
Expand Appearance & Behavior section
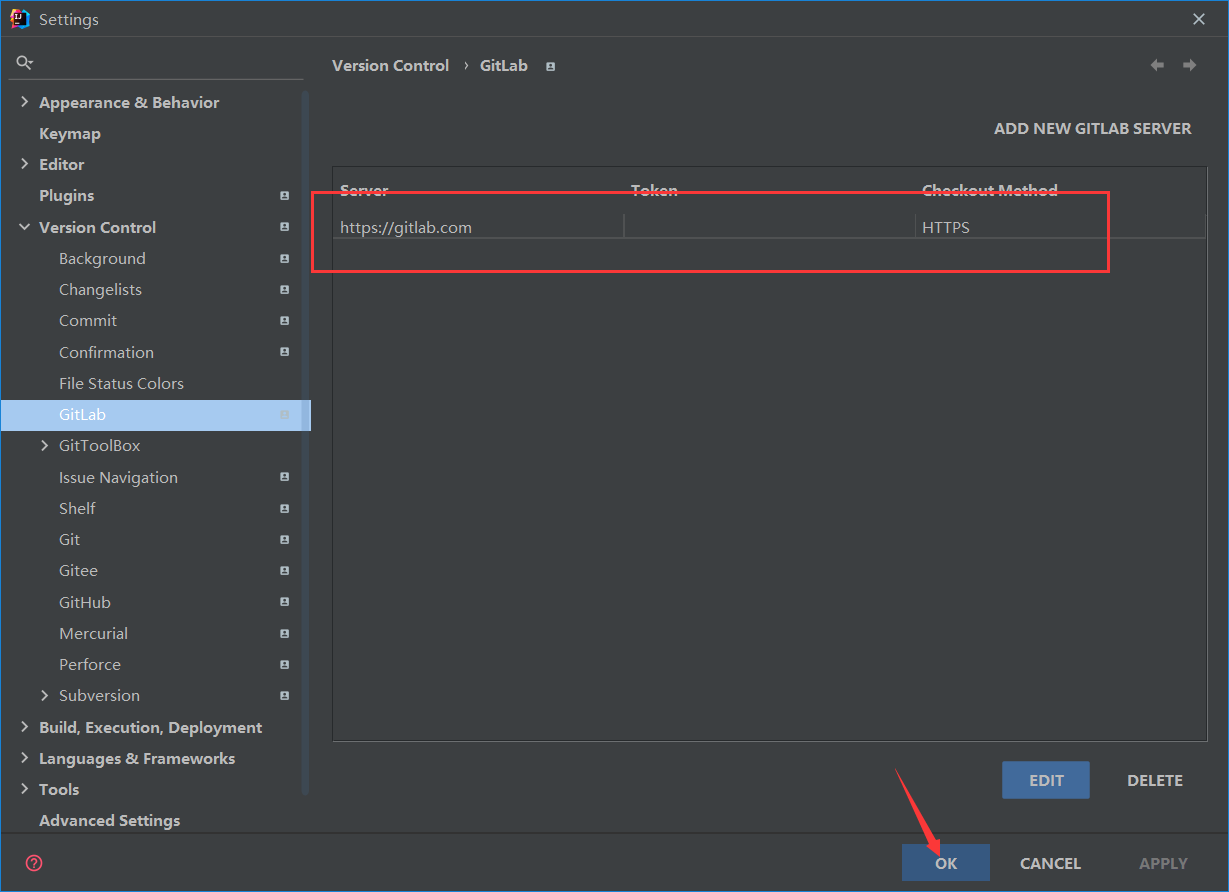24,102
